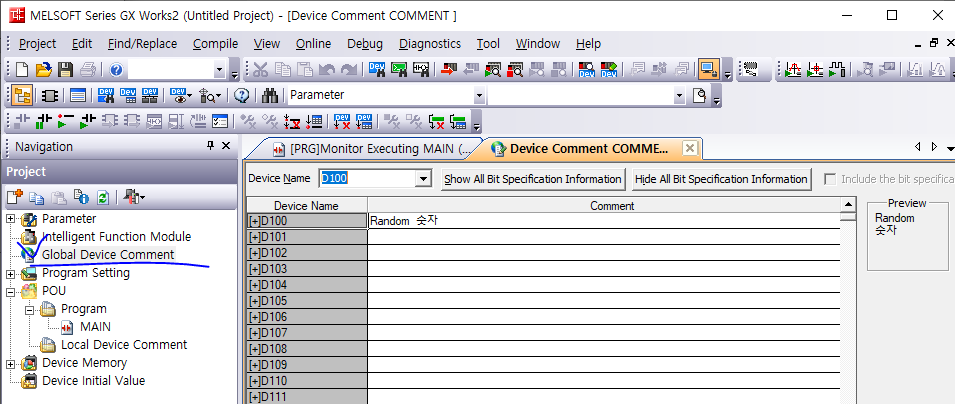Viewport: 955px width, 404px height.
Task: Open the Project menu
Action: 37,44
